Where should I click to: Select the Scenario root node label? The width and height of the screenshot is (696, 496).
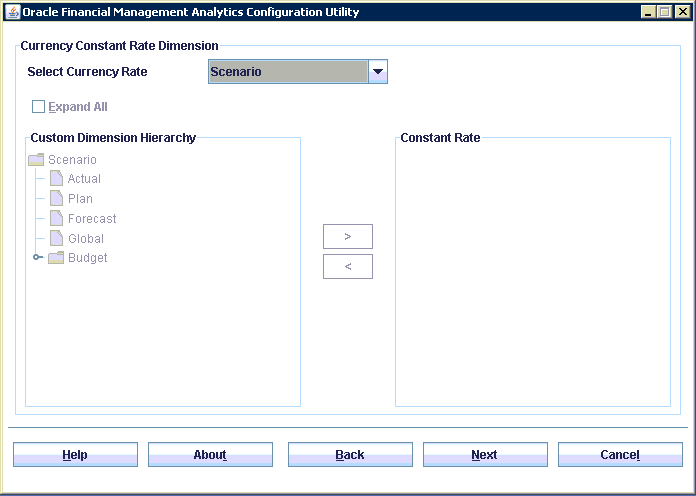pyautogui.click(x=72, y=159)
